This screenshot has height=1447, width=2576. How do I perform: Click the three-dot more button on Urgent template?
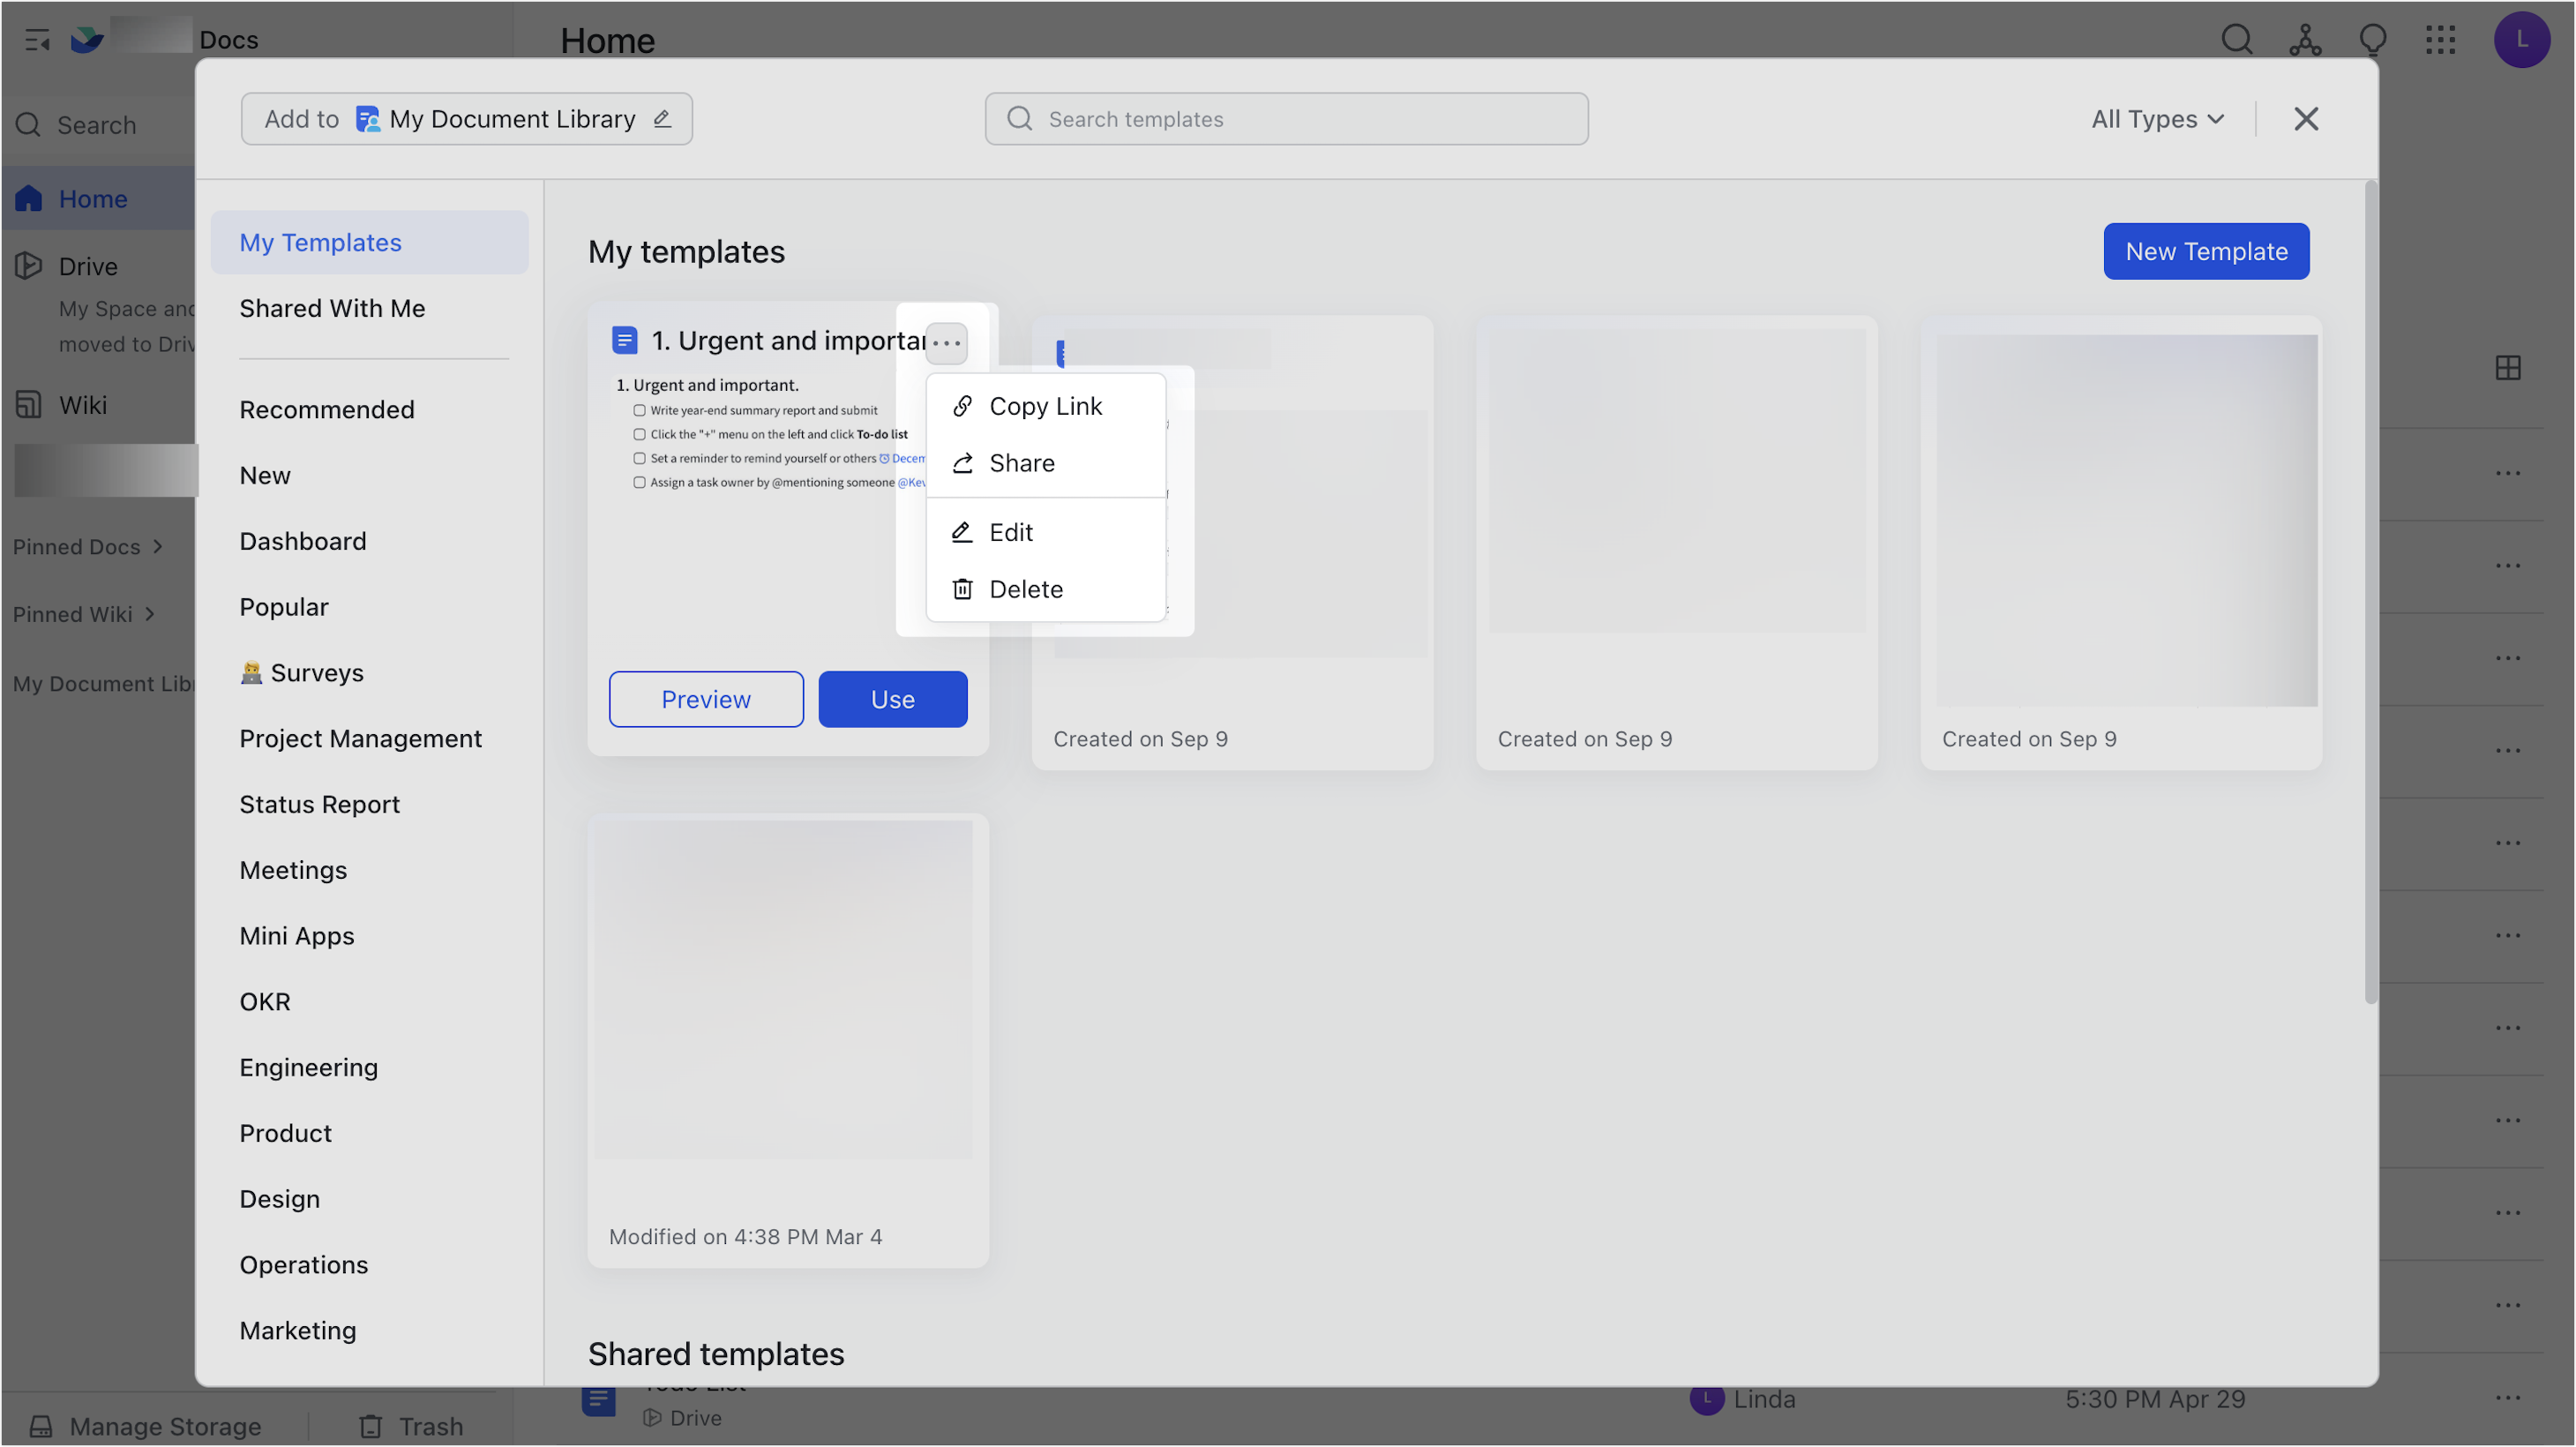coord(946,343)
